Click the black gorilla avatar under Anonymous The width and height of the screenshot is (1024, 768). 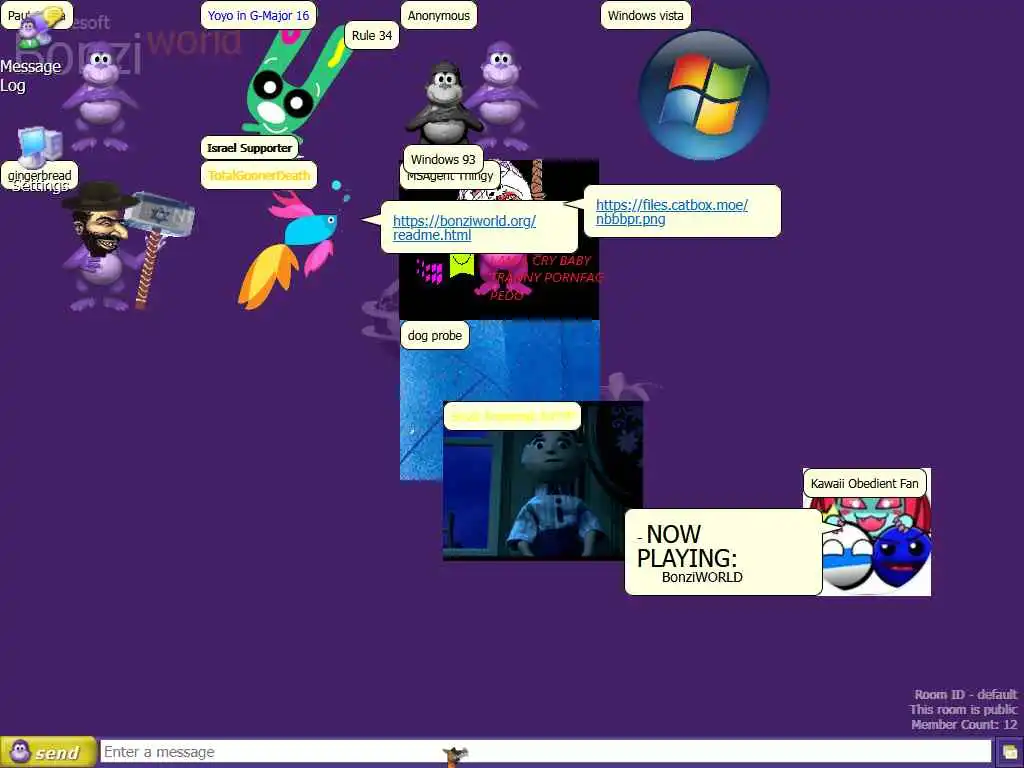pyautogui.click(x=442, y=103)
